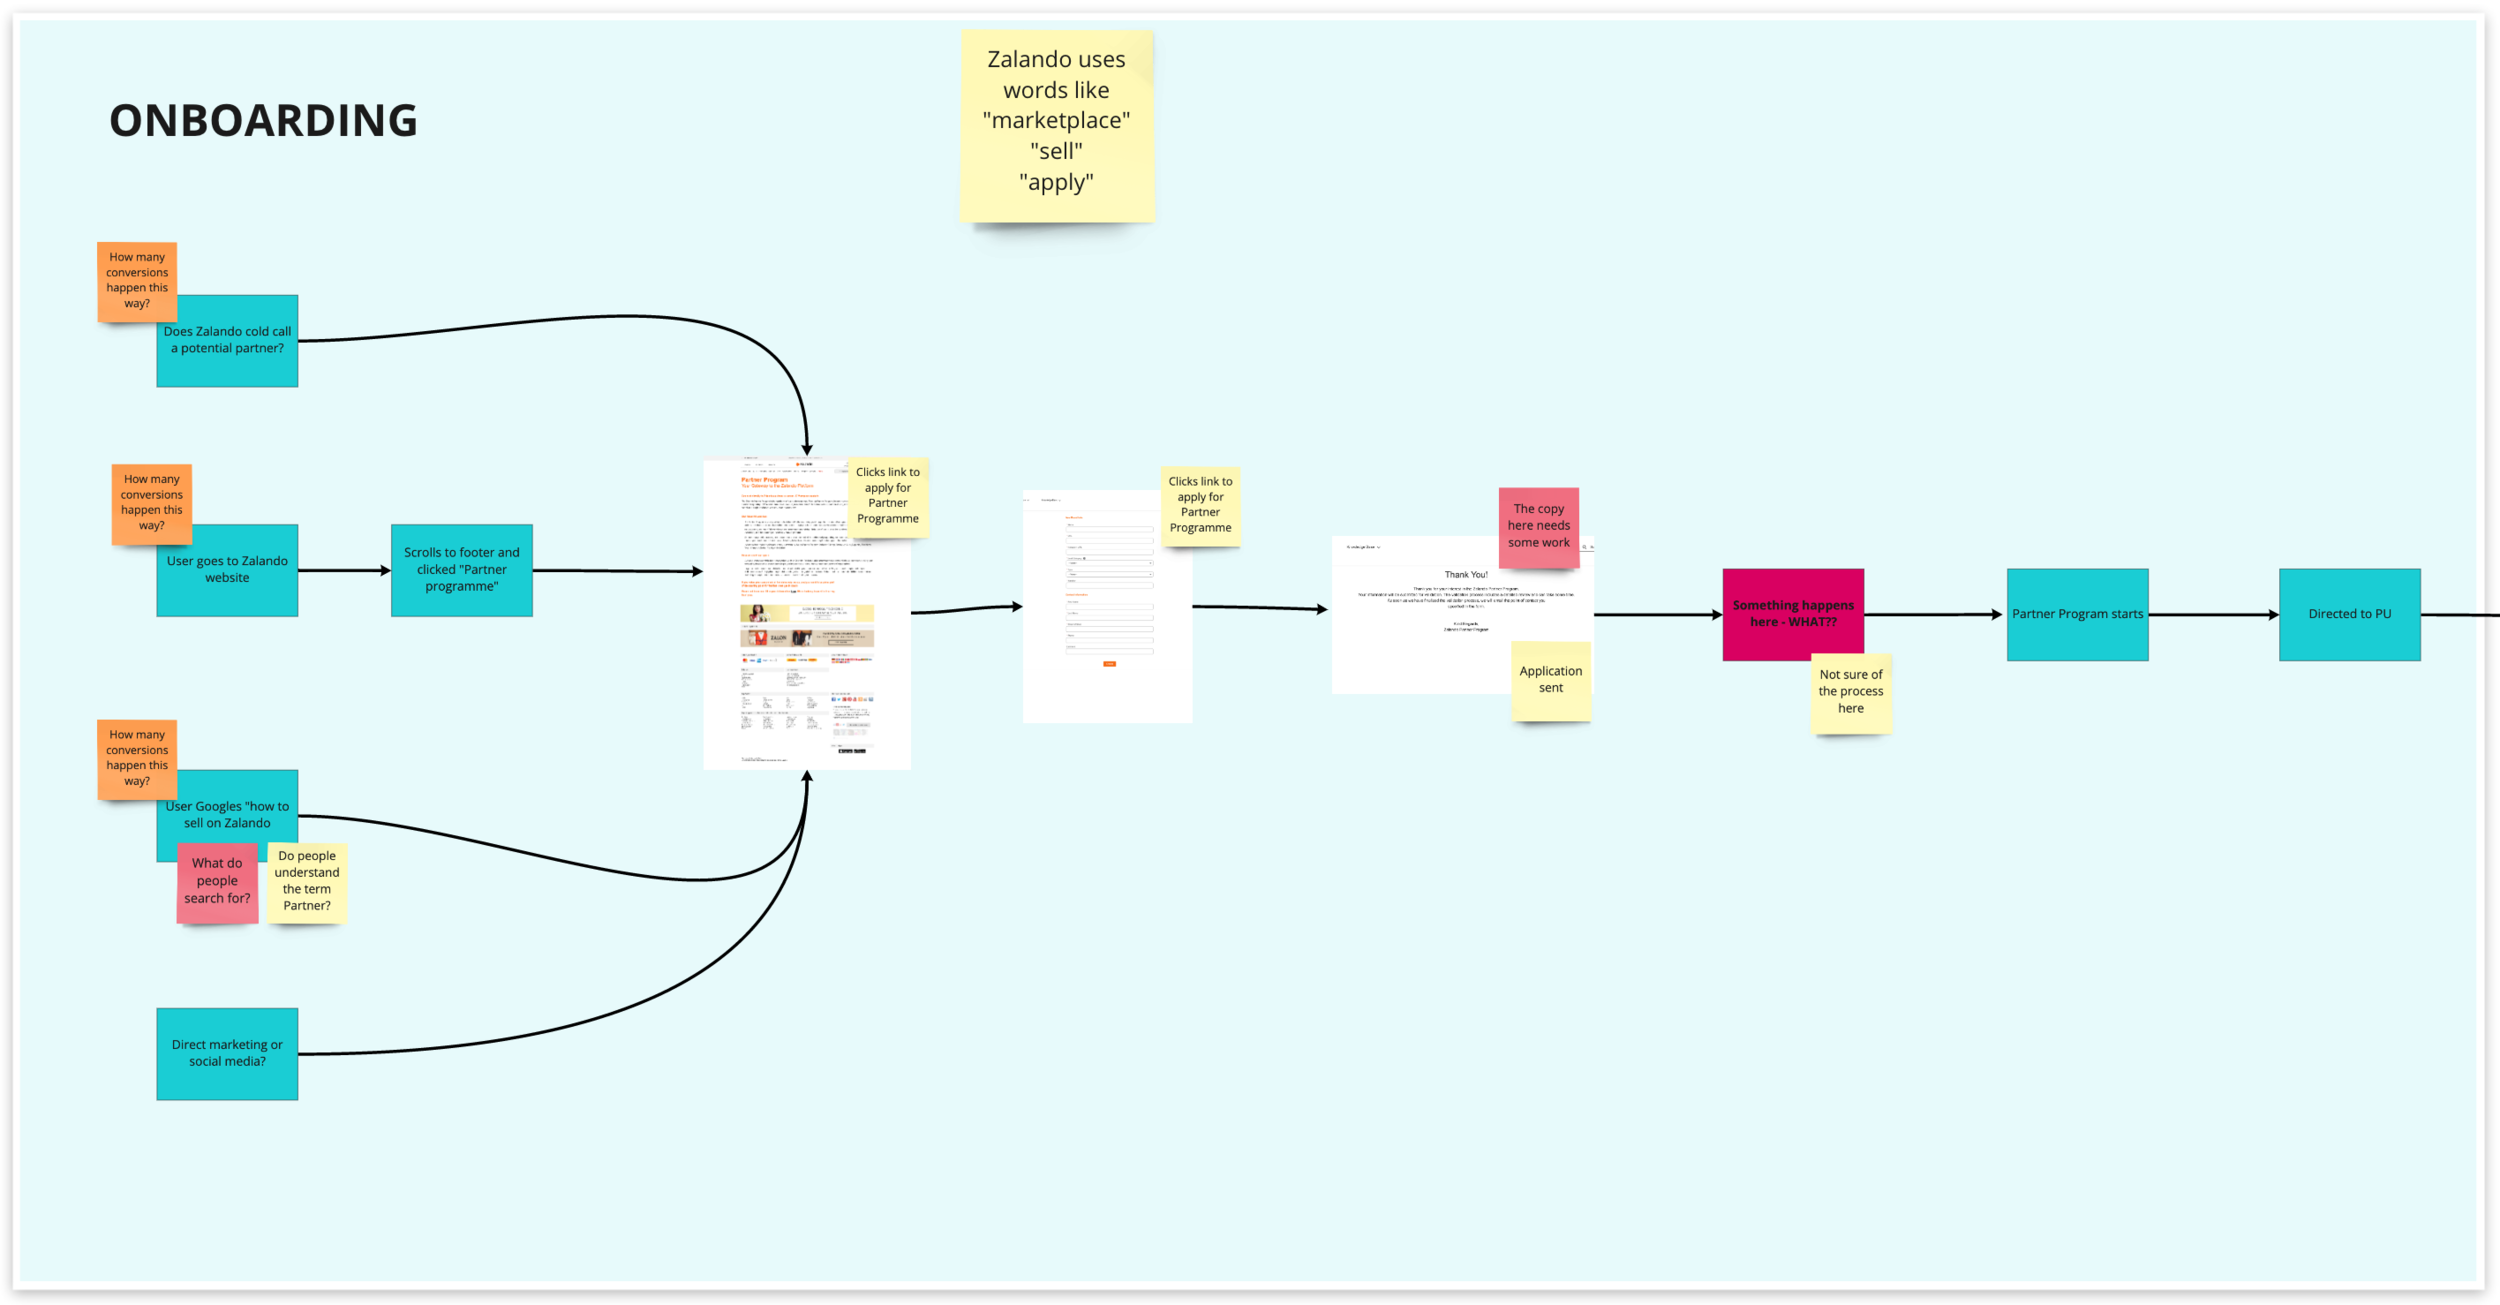Select the 'Partner Program starts' box

2078,615
